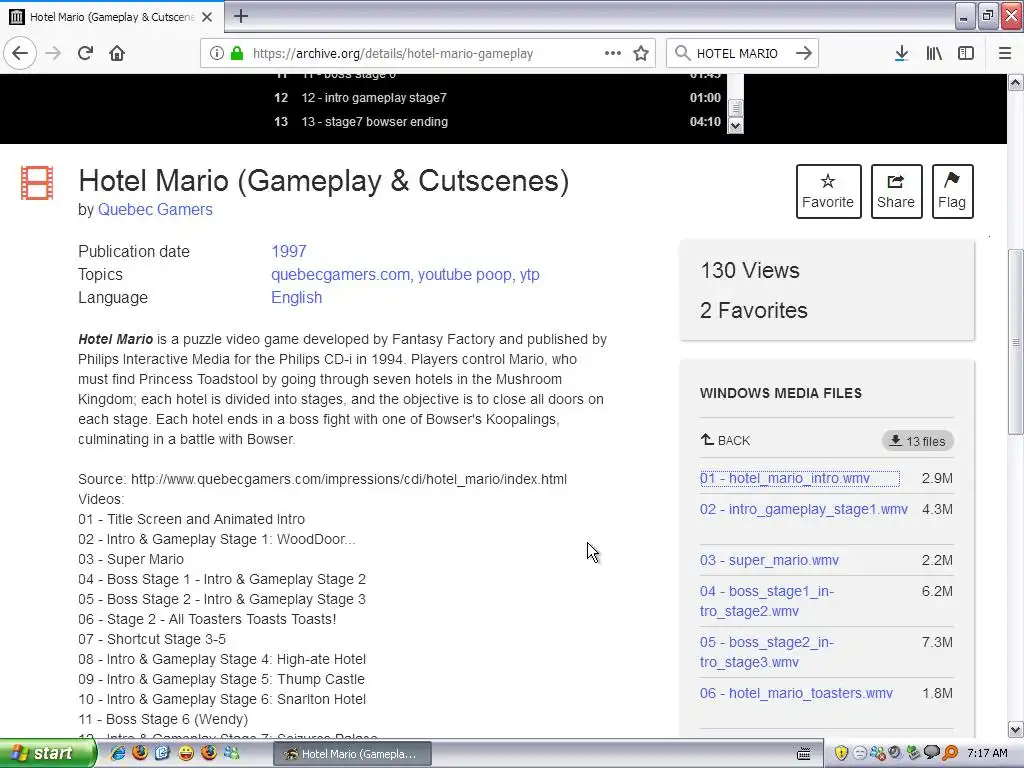Viewport: 1024px width, 768px height.
Task: Click the 130 Views statistic
Action: click(750, 270)
